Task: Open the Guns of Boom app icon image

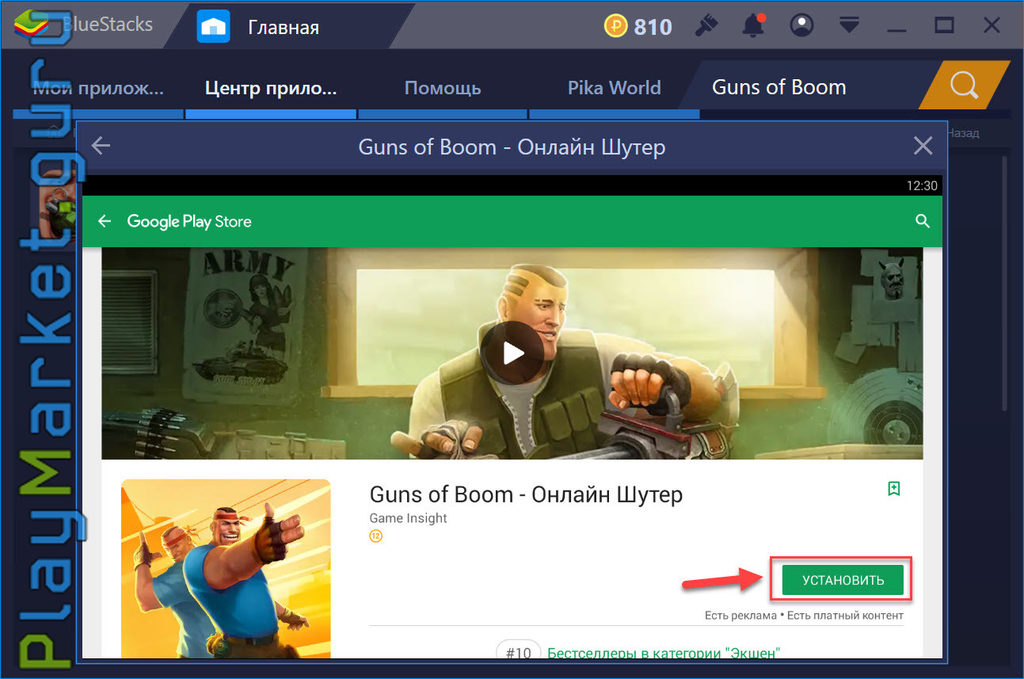Action: coord(226,568)
